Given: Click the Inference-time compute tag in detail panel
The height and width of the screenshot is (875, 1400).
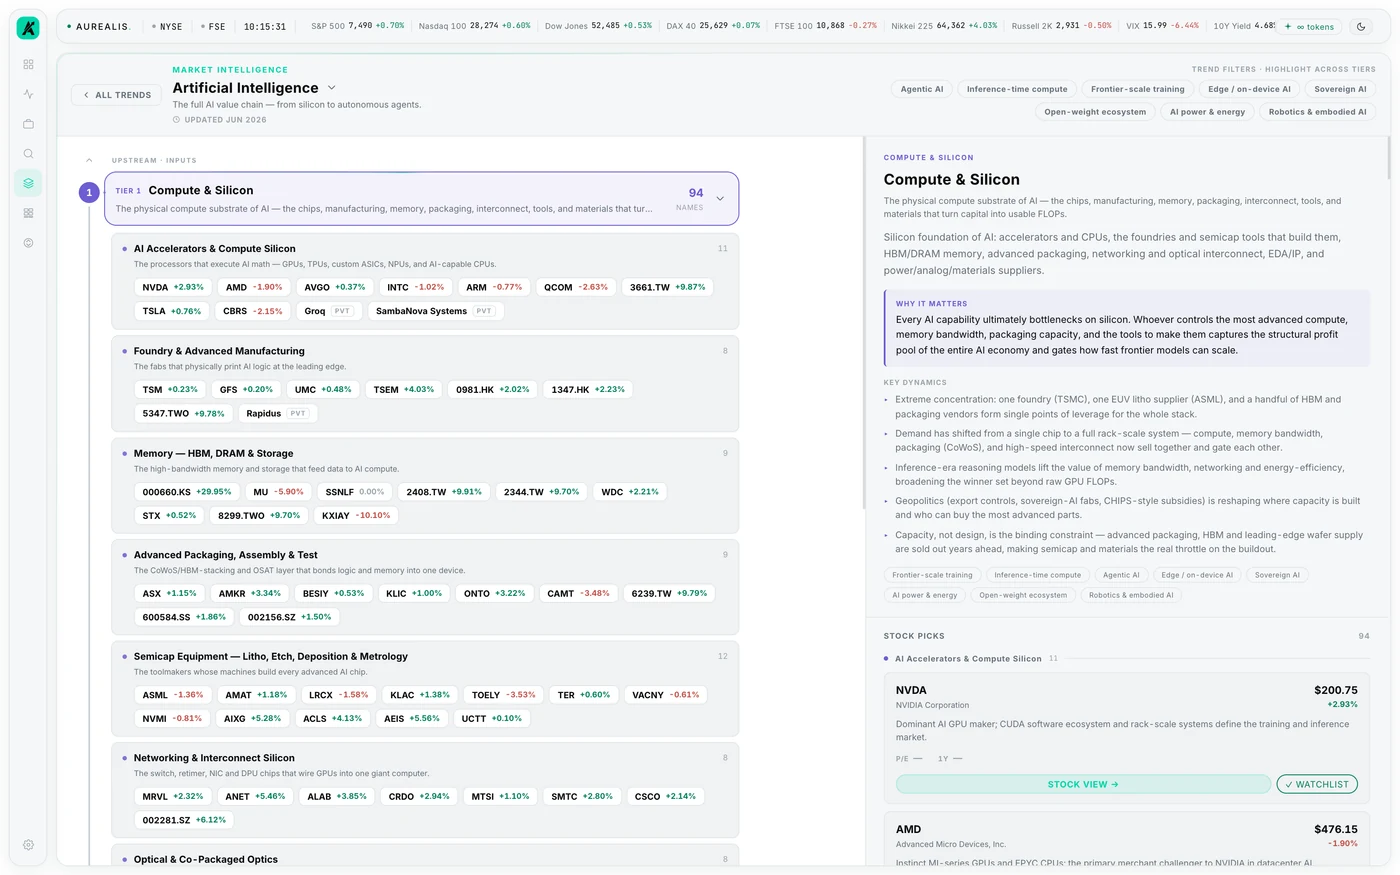Looking at the screenshot, I should (1037, 575).
